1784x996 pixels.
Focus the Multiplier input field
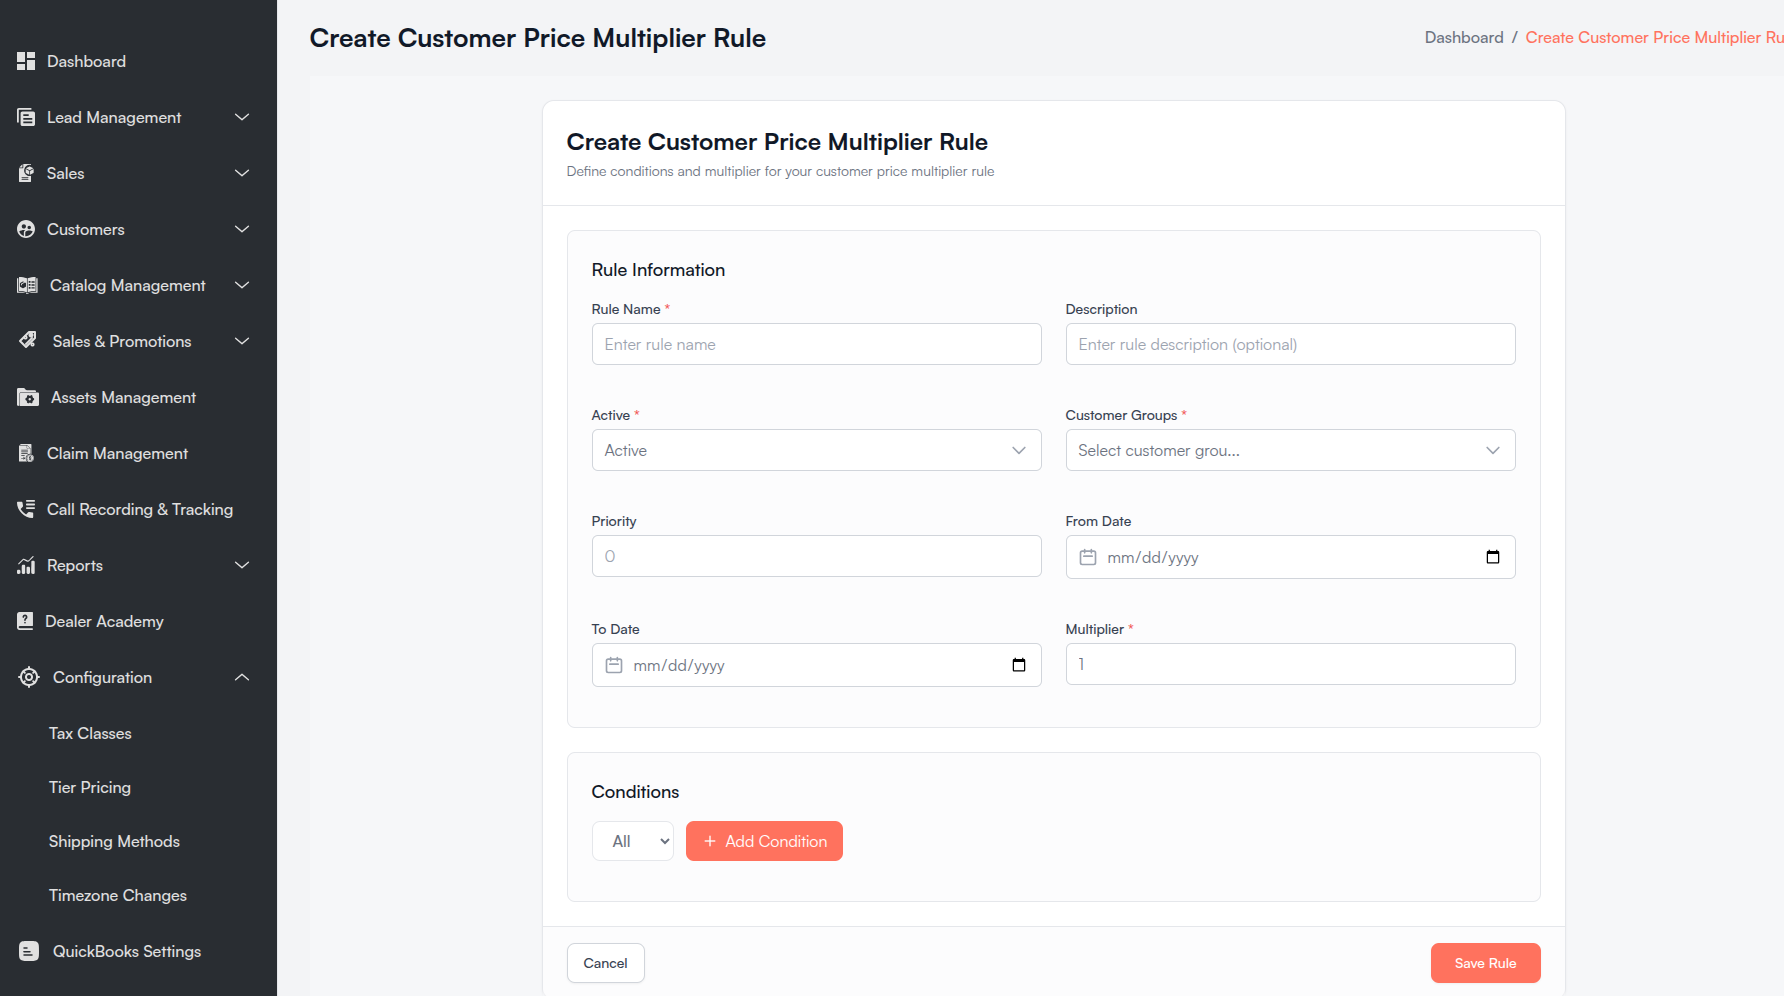pos(1290,664)
